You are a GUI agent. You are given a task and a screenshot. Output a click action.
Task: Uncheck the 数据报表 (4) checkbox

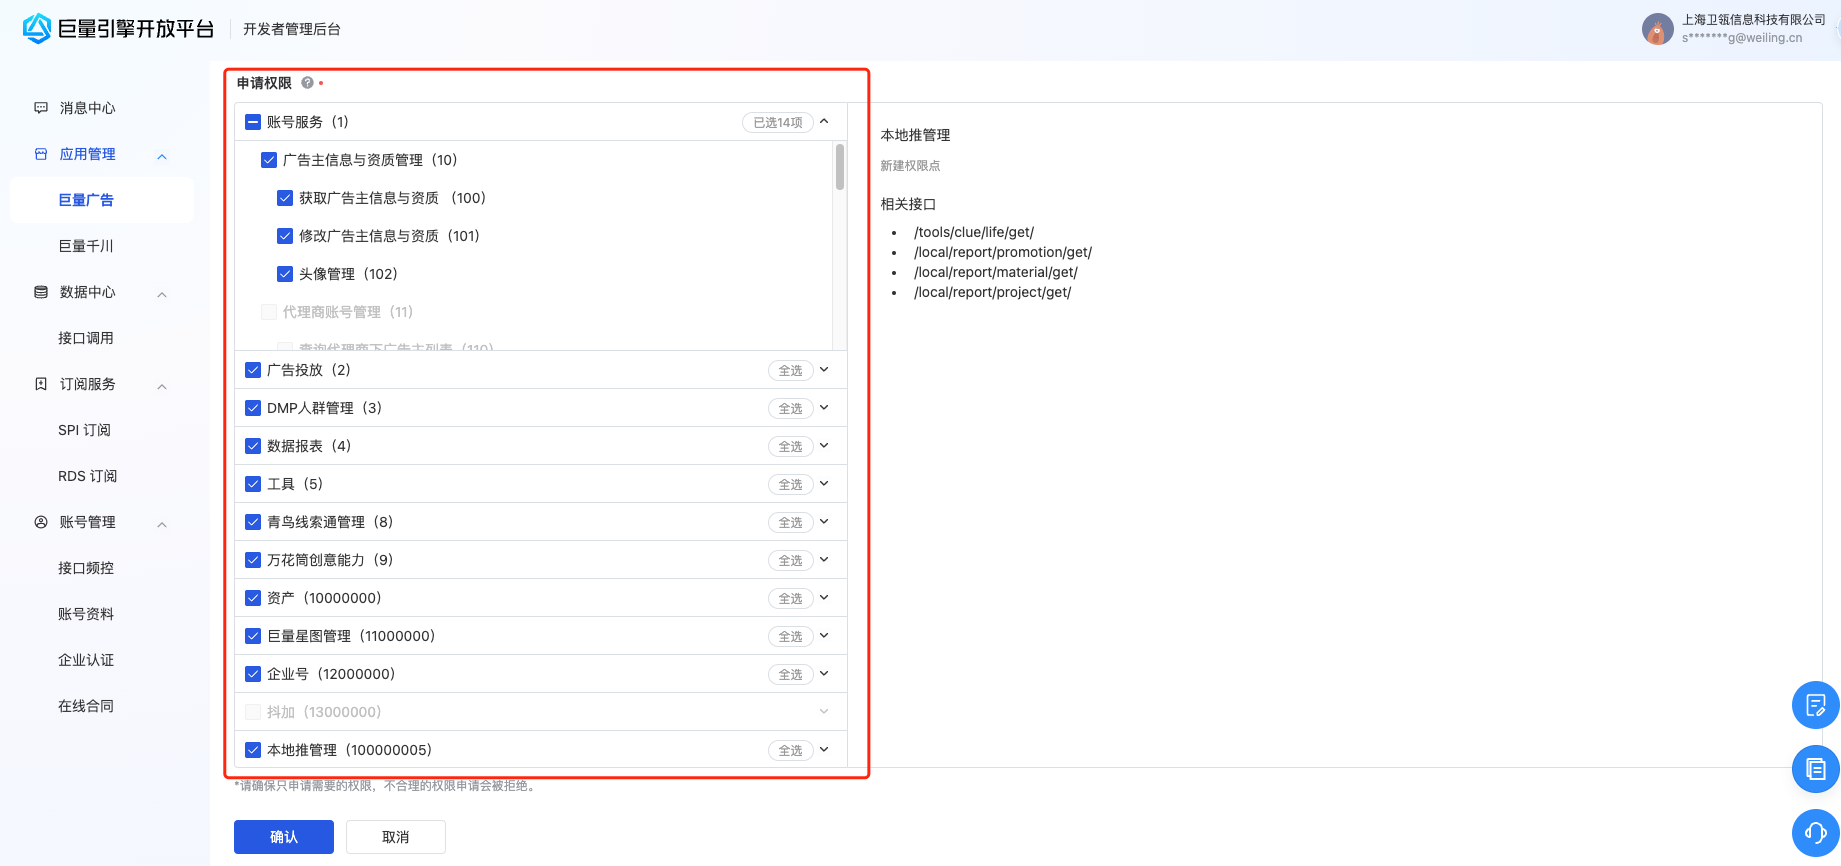253,446
